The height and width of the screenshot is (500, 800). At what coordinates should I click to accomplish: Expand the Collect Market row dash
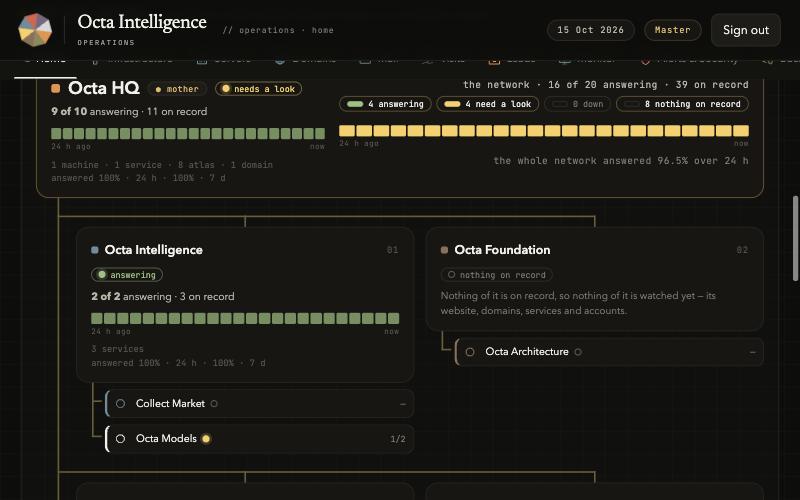point(403,404)
